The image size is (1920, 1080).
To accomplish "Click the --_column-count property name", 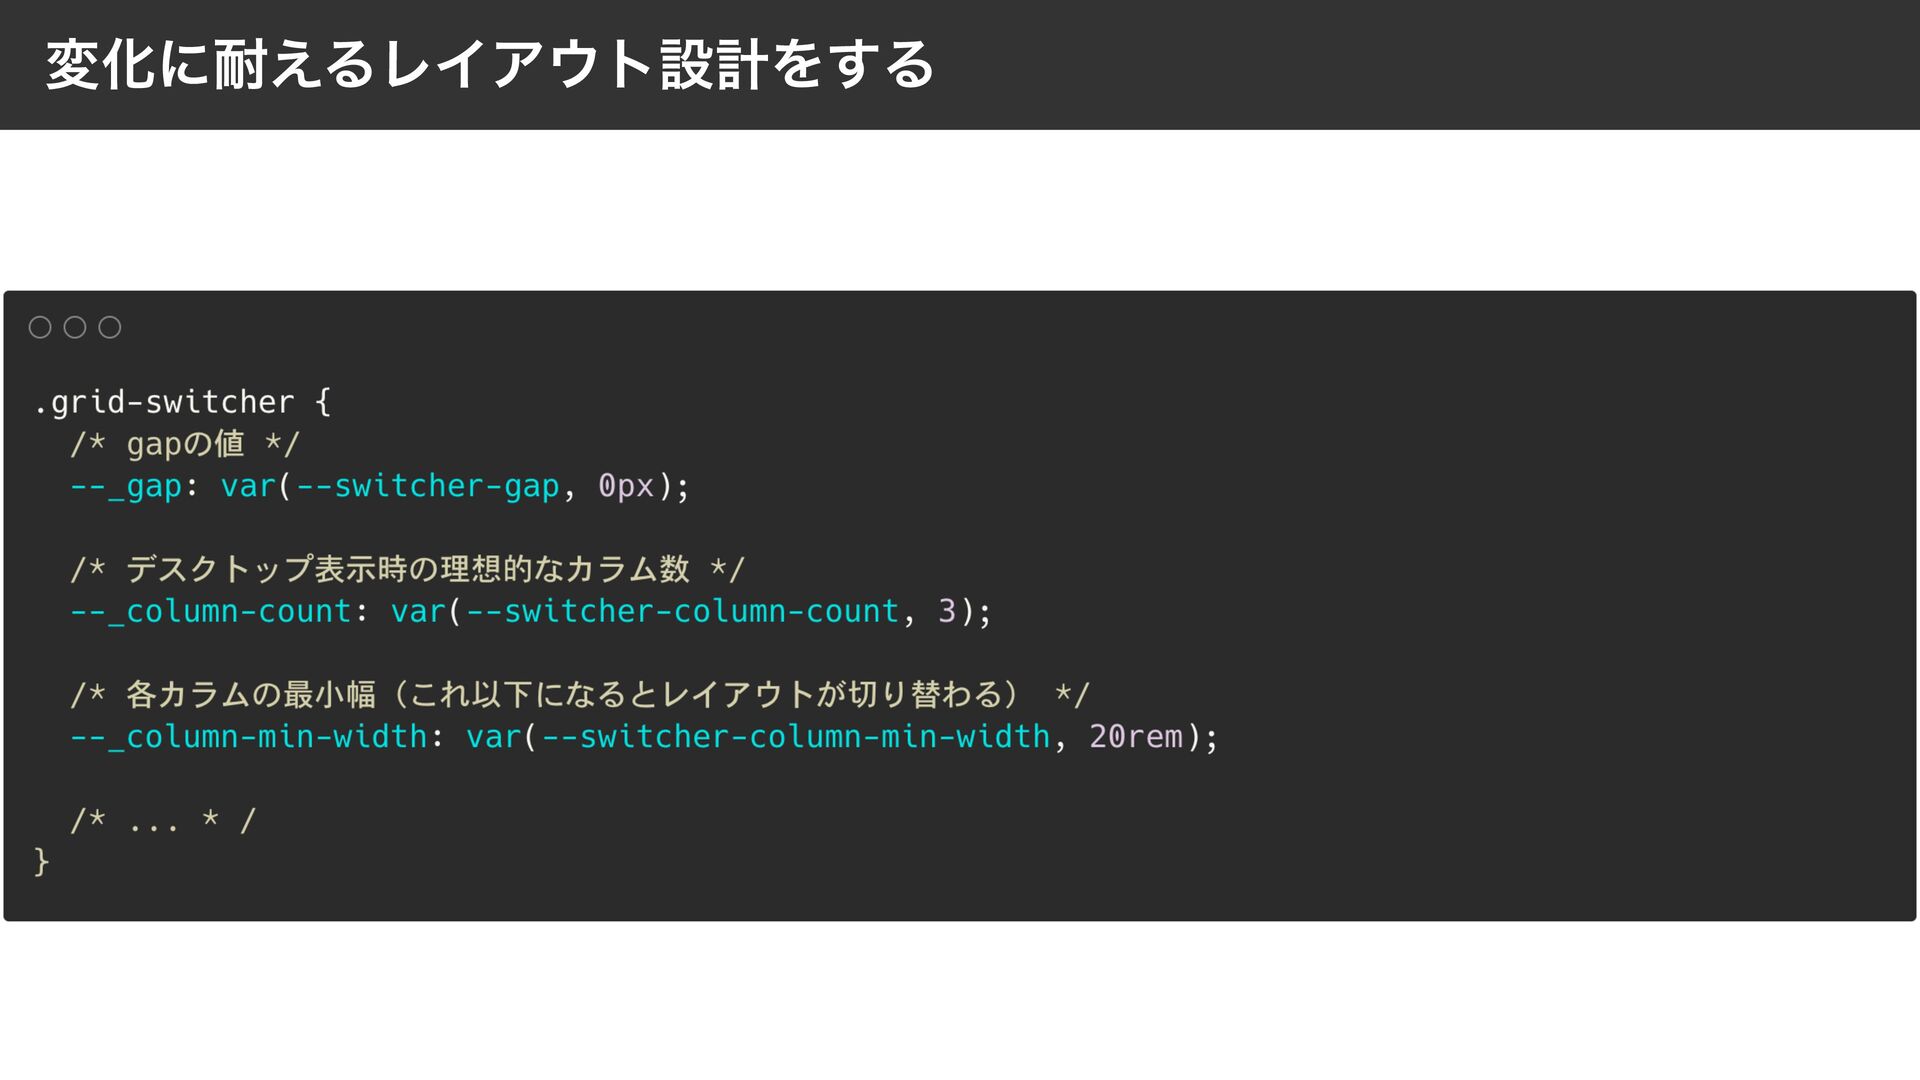I will point(211,611).
